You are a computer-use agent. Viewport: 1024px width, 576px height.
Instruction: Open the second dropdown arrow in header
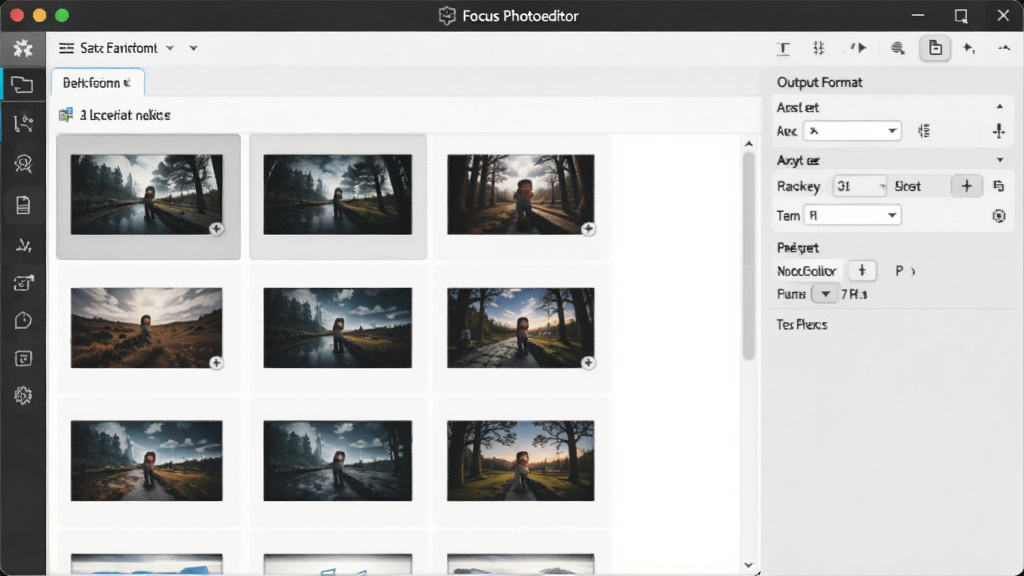tap(193, 48)
